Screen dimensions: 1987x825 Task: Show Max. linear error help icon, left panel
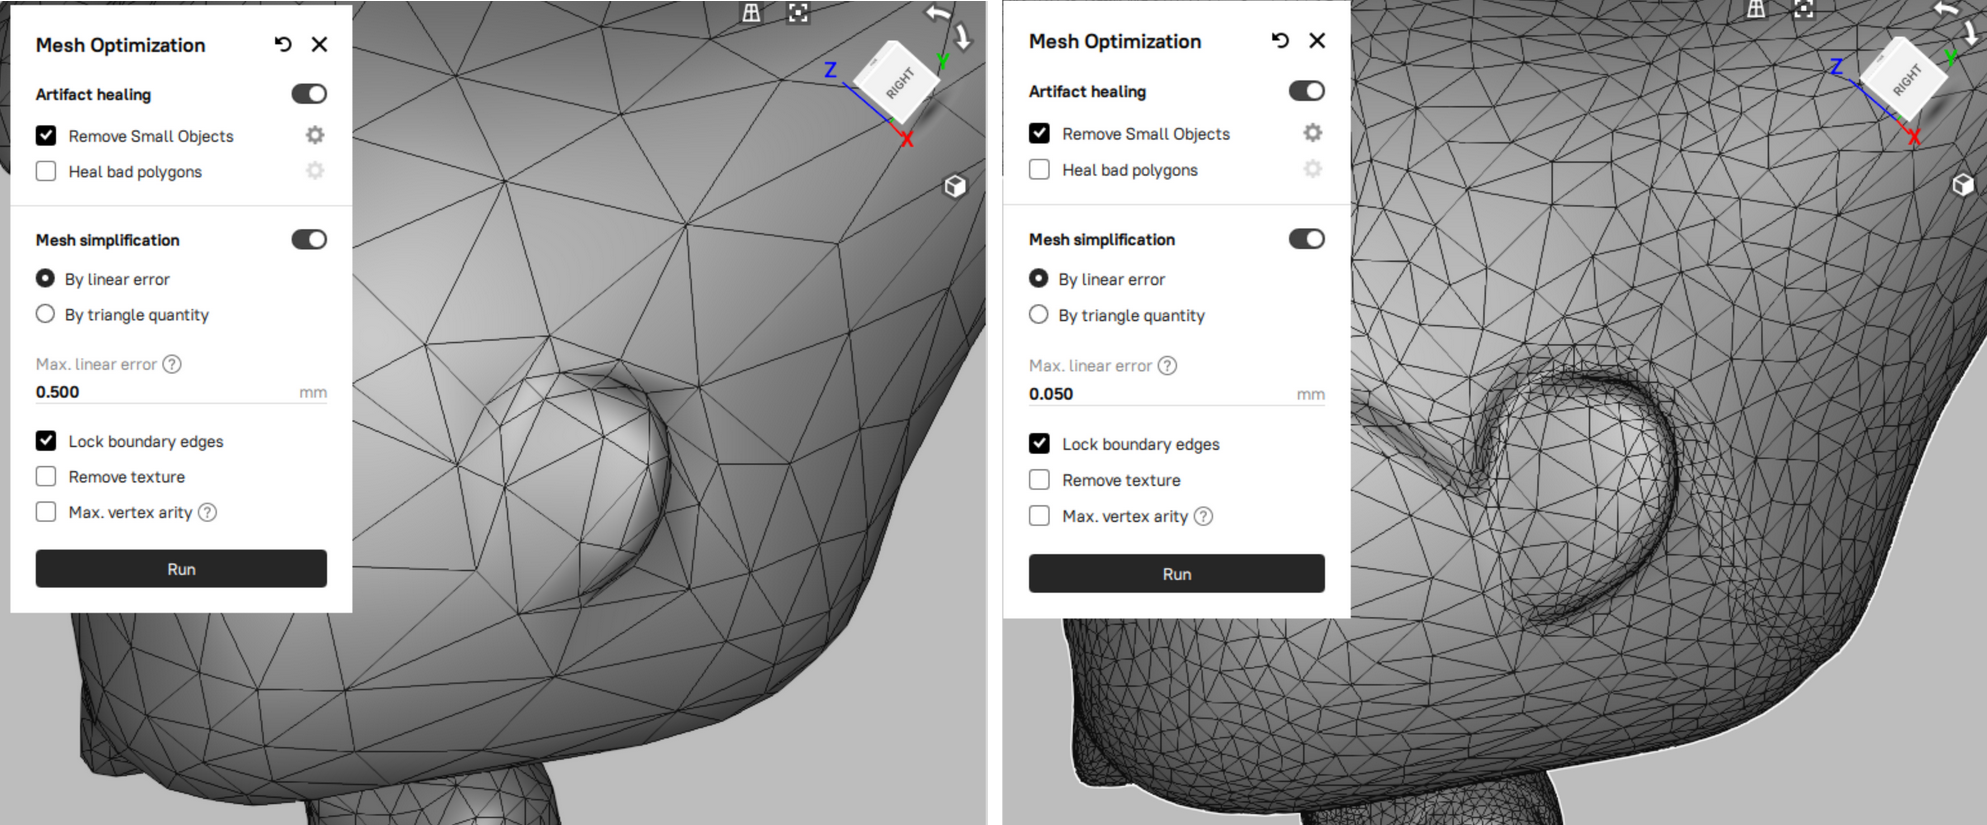click(x=172, y=364)
